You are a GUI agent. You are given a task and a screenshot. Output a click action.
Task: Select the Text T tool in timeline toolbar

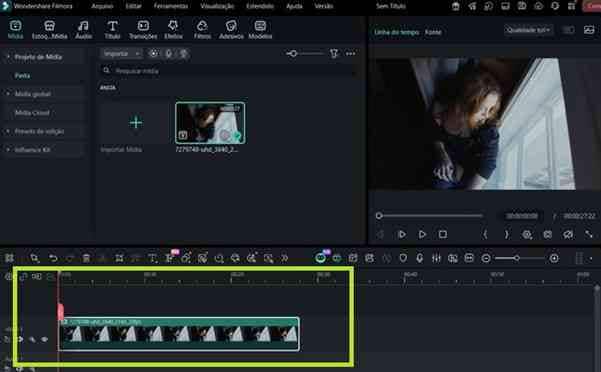coord(152,258)
